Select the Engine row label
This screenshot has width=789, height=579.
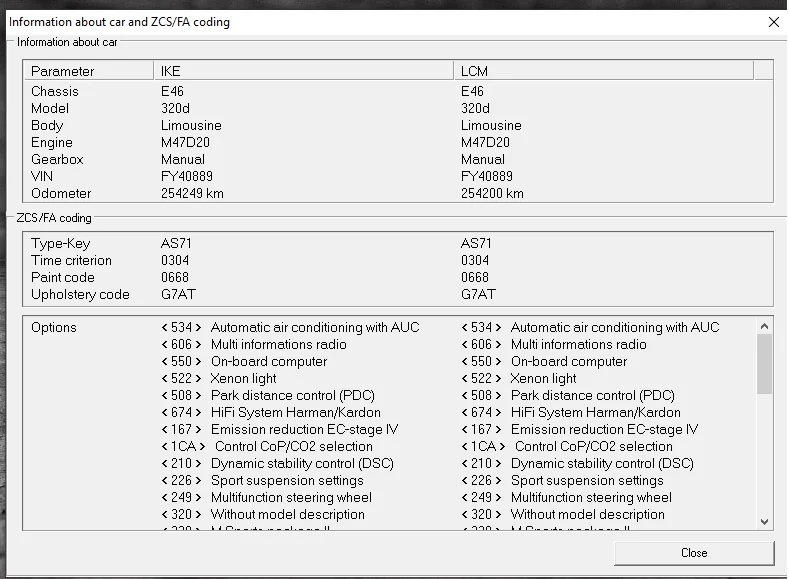tap(52, 143)
